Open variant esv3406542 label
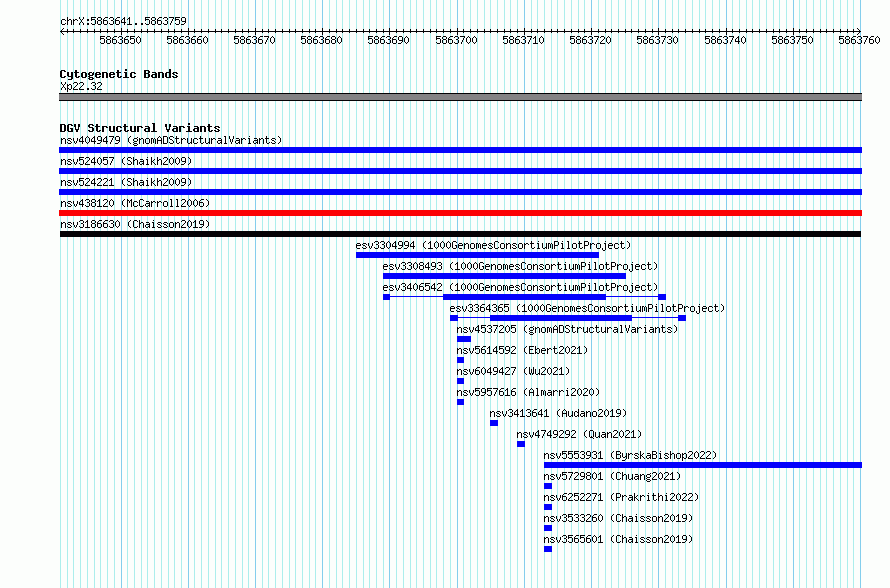 tap(520, 287)
